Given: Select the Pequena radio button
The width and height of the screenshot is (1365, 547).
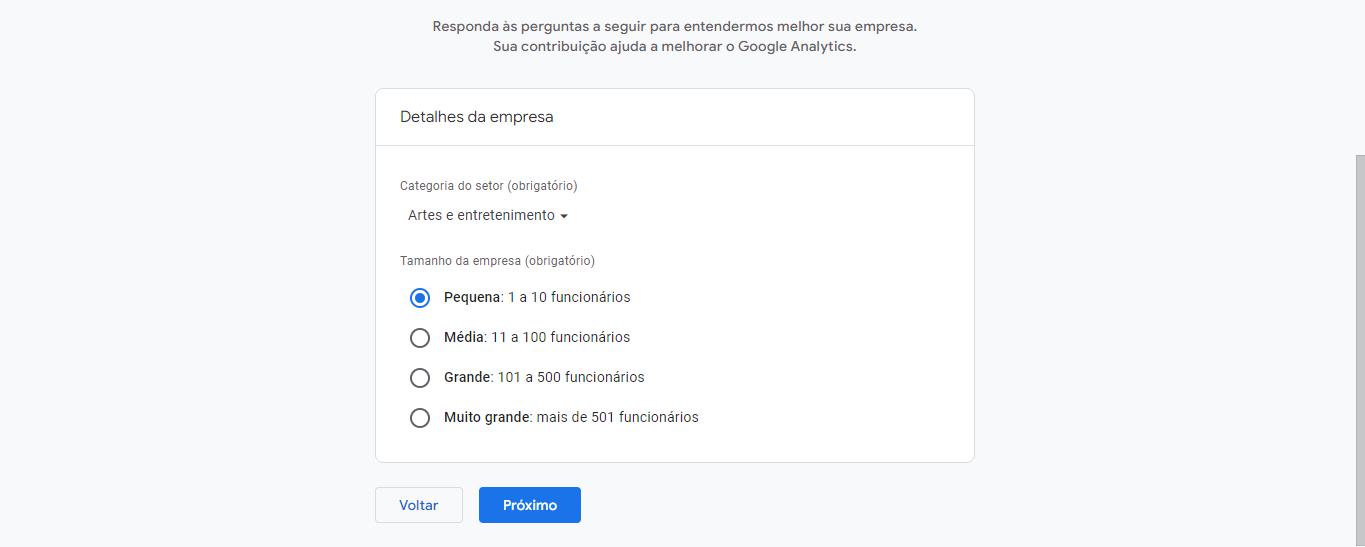Looking at the screenshot, I should [x=420, y=297].
